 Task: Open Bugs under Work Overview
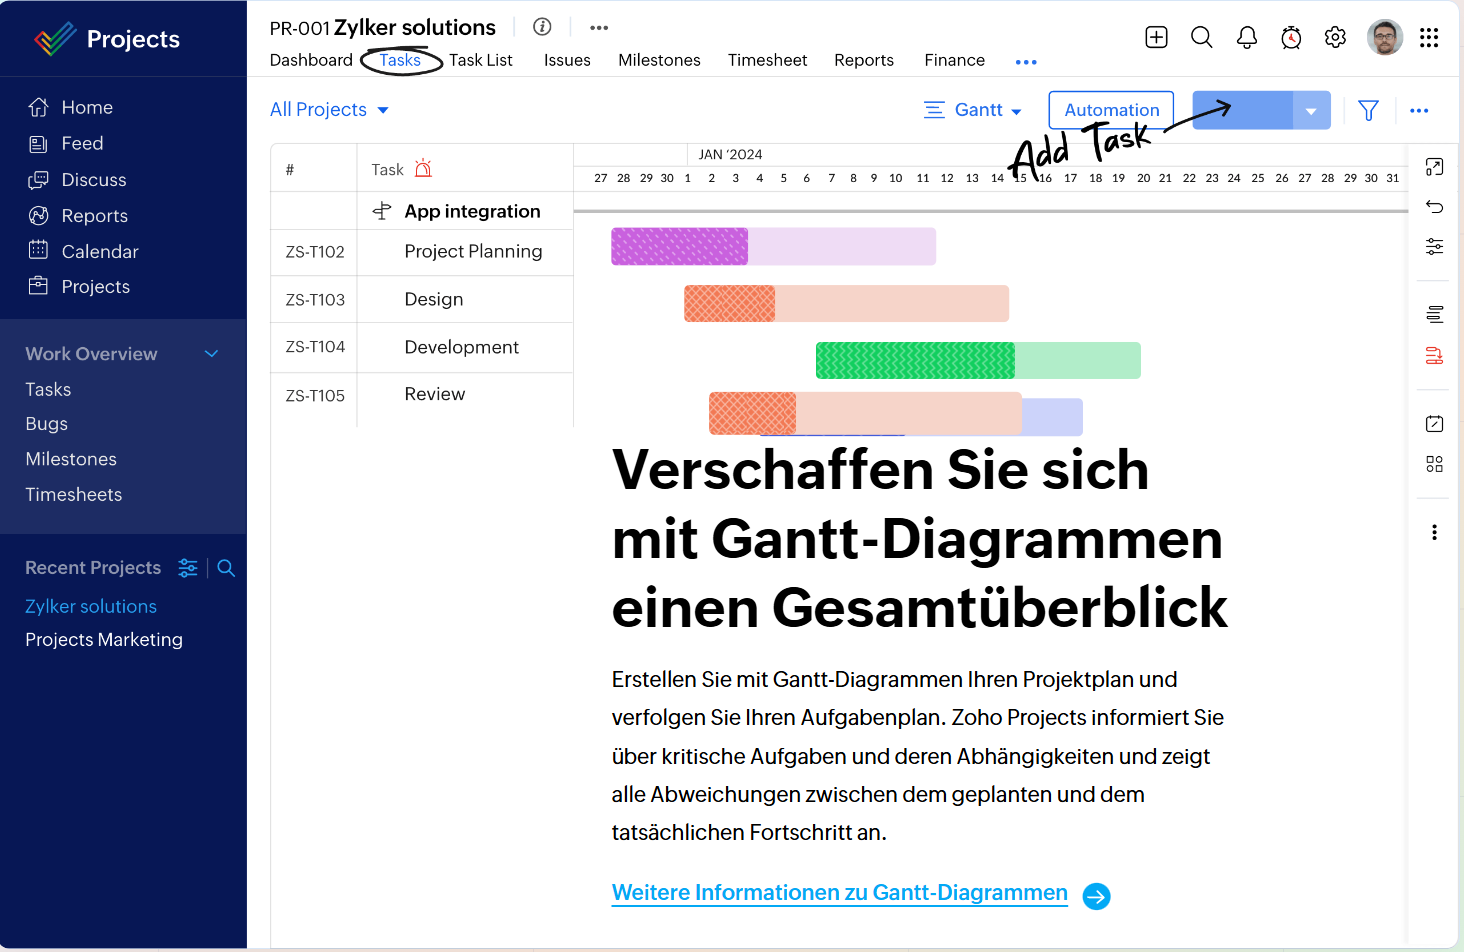[47, 424]
